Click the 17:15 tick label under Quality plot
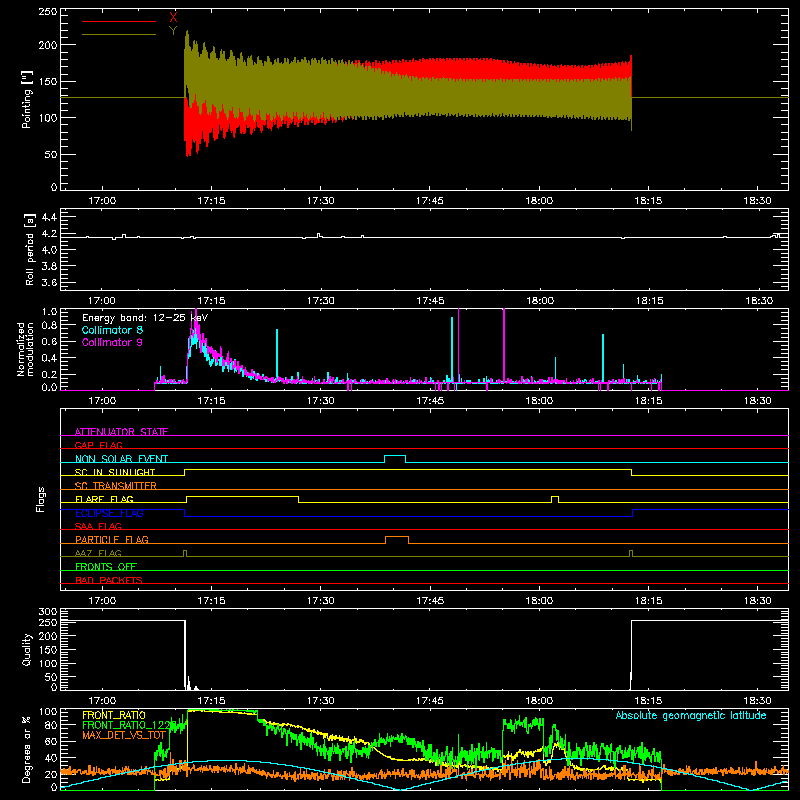Image resolution: width=800 pixels, height=800 pixels. (211, 701)
